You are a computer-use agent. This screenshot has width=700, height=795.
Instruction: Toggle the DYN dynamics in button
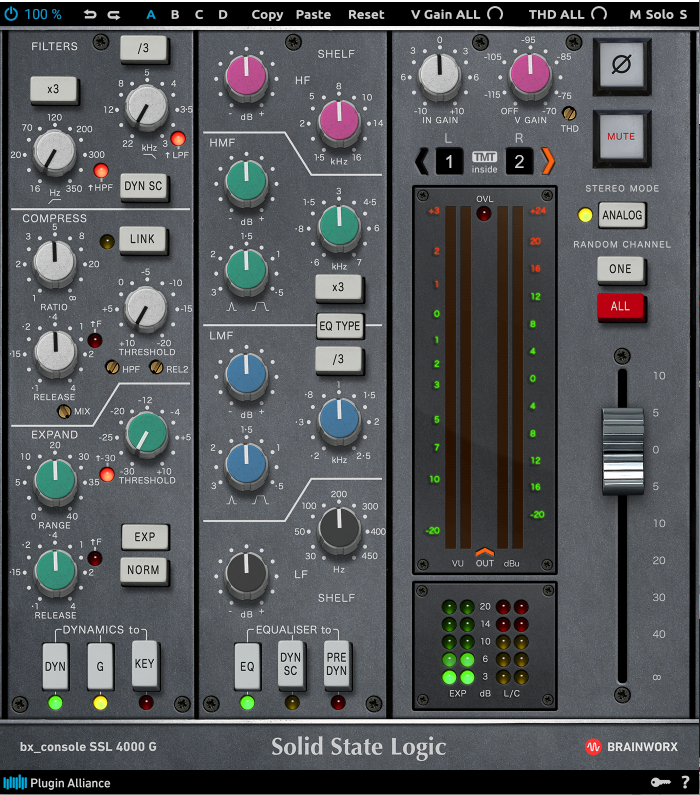(x=55, y=666)
